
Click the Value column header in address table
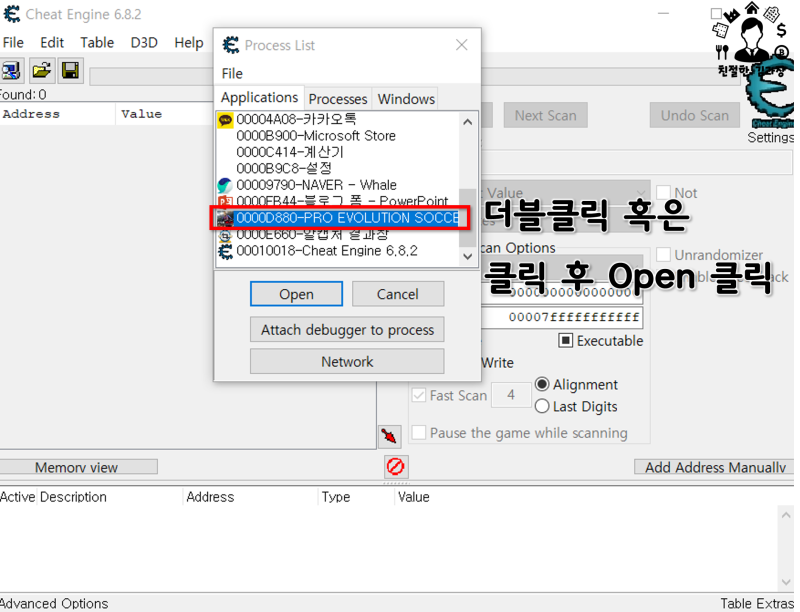point(413,497)
